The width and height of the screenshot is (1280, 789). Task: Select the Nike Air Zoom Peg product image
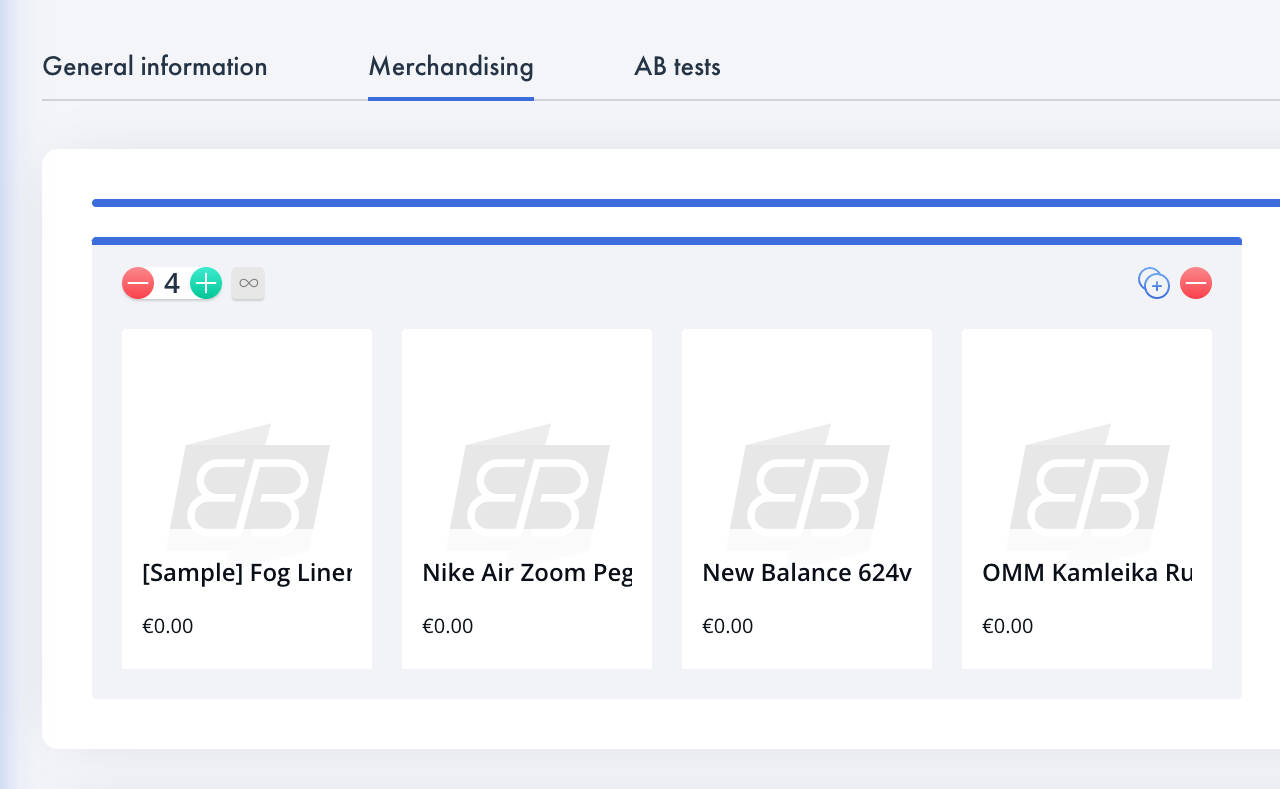[527, 490]
